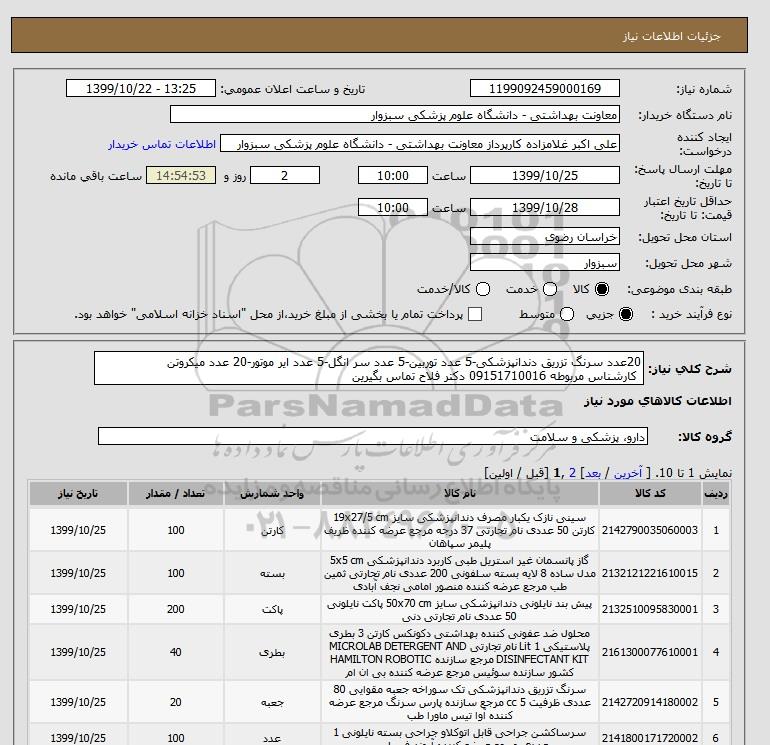
Task: Click the کد کالا column header
Action: [650, 494]
